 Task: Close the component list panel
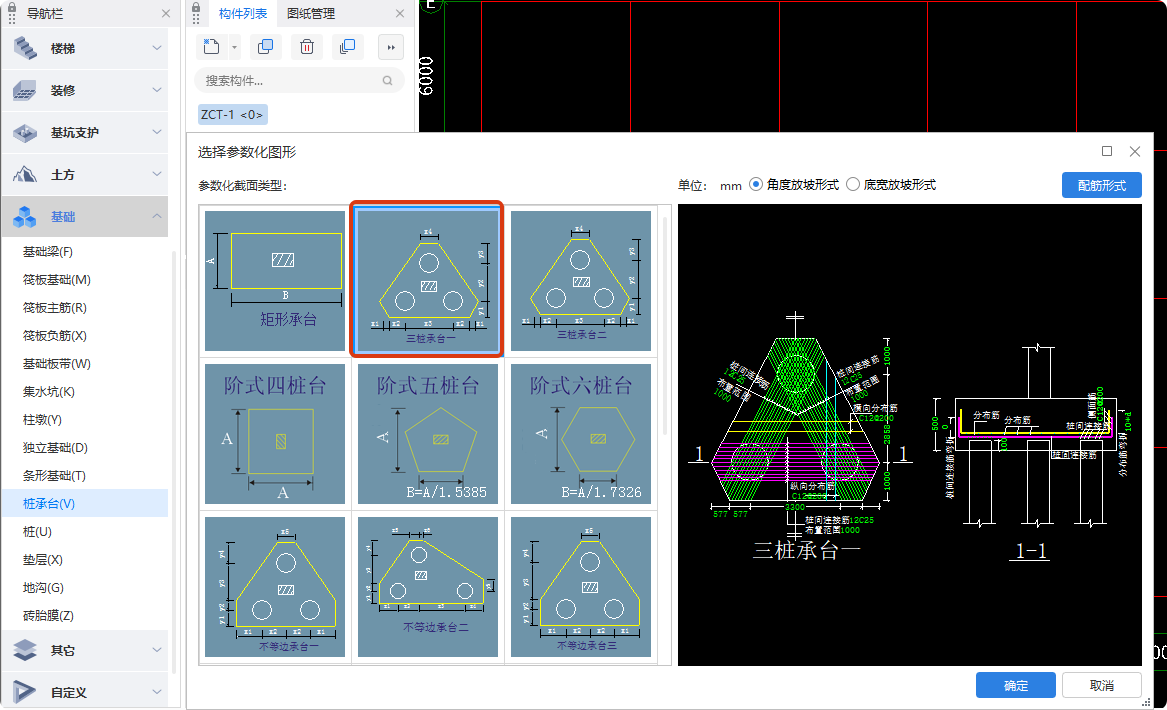400,13
